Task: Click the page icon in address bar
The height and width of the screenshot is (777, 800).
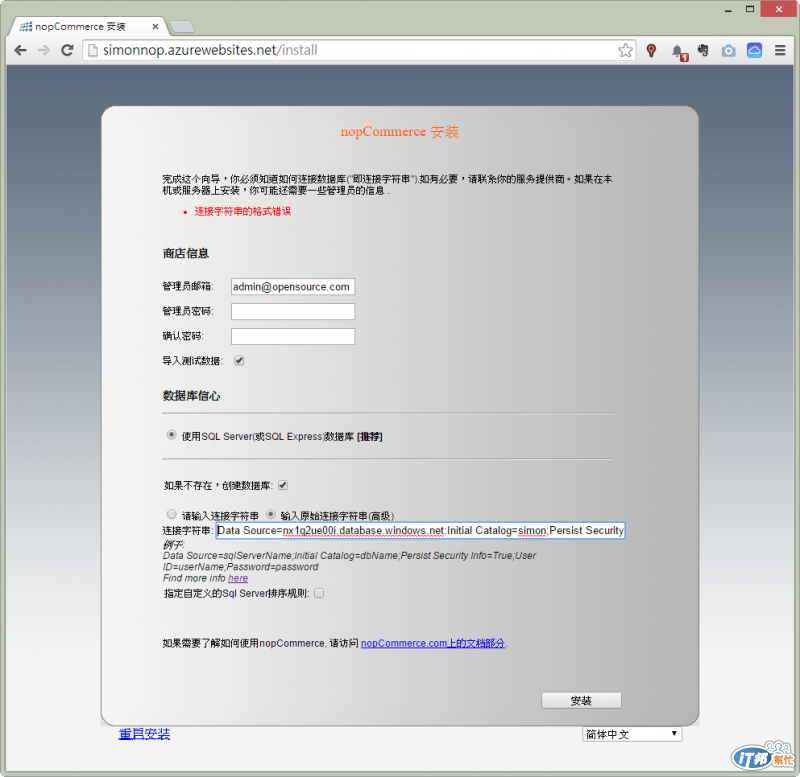Action: coord(92,50)
